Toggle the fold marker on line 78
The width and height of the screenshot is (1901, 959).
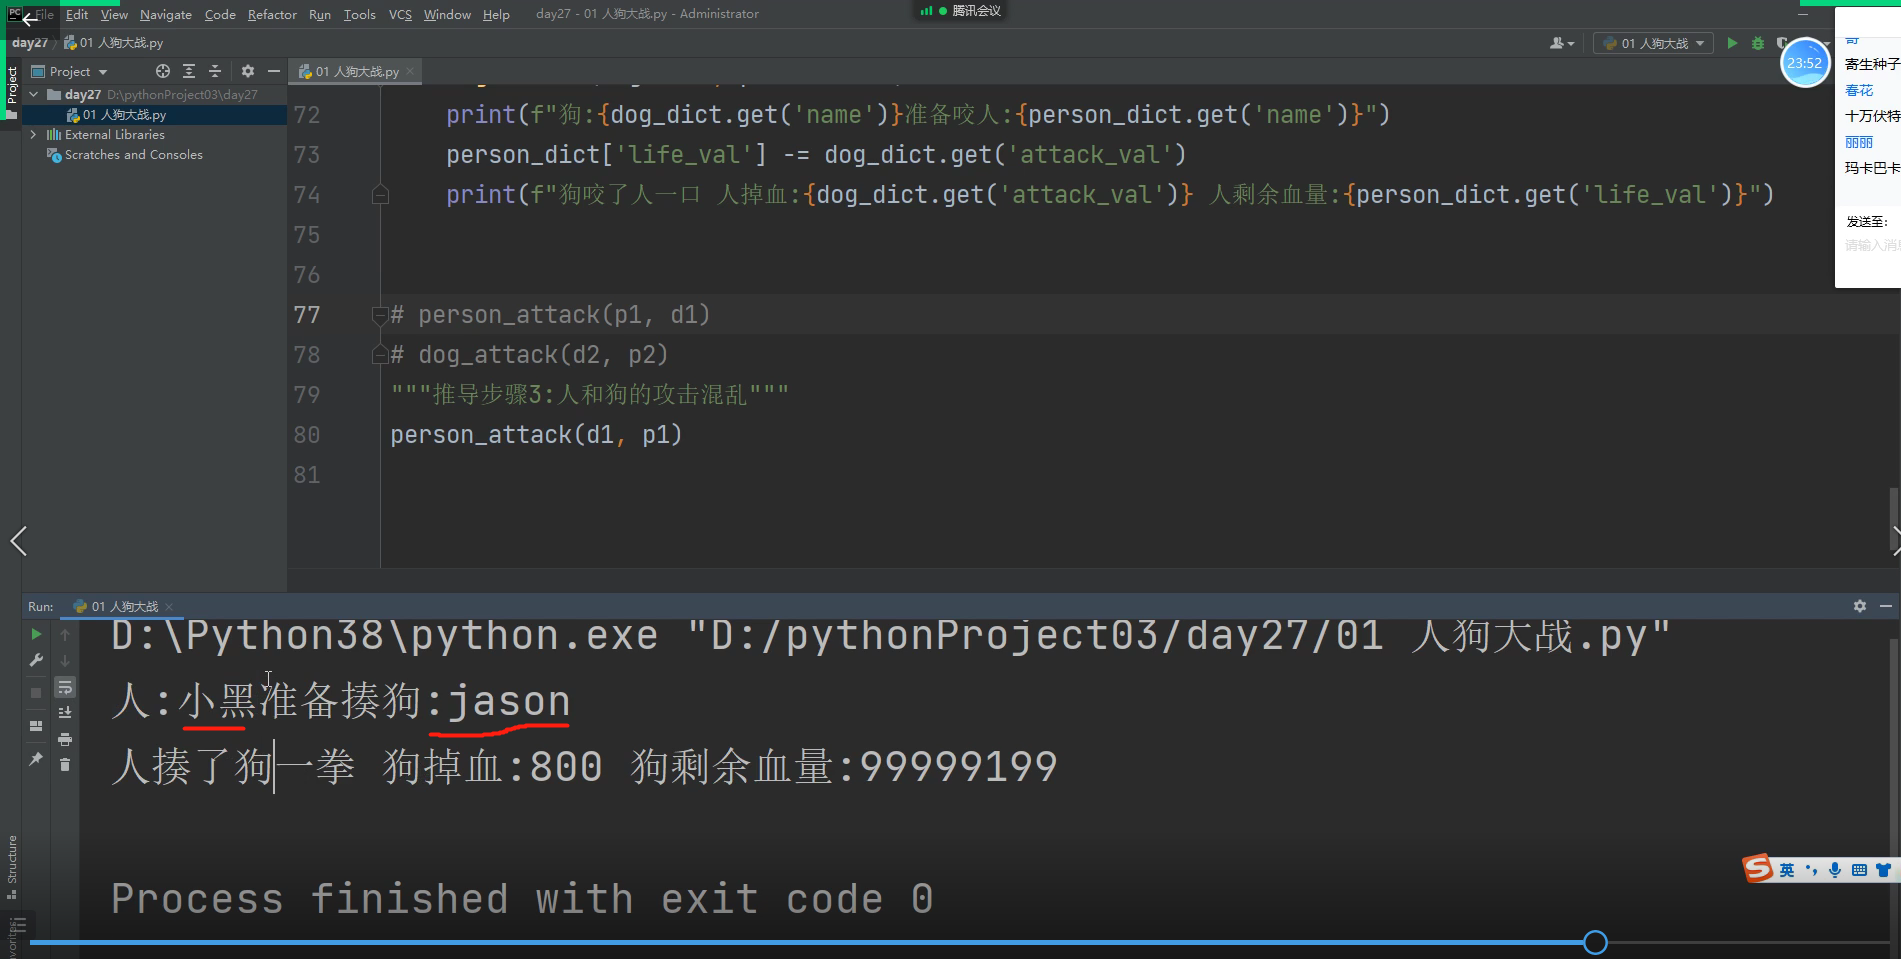pyautogui.click(x=379, y=355)
